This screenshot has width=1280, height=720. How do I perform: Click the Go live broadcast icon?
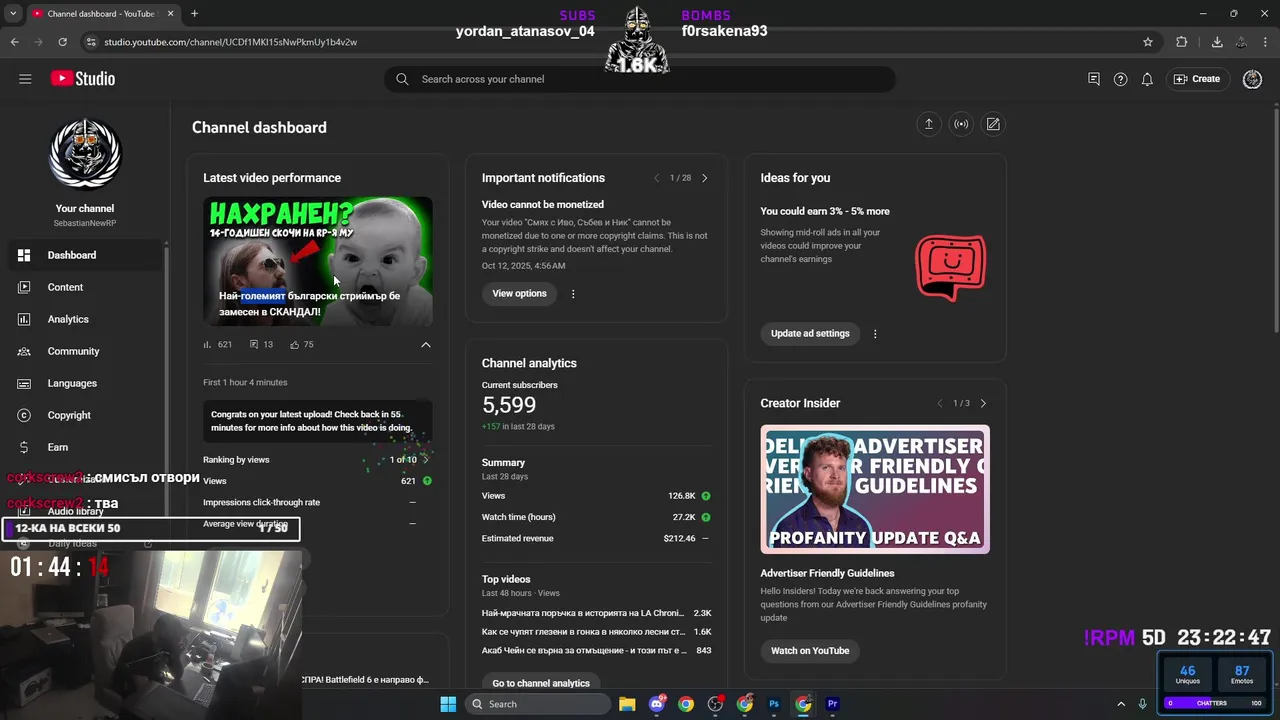(961, 124)
